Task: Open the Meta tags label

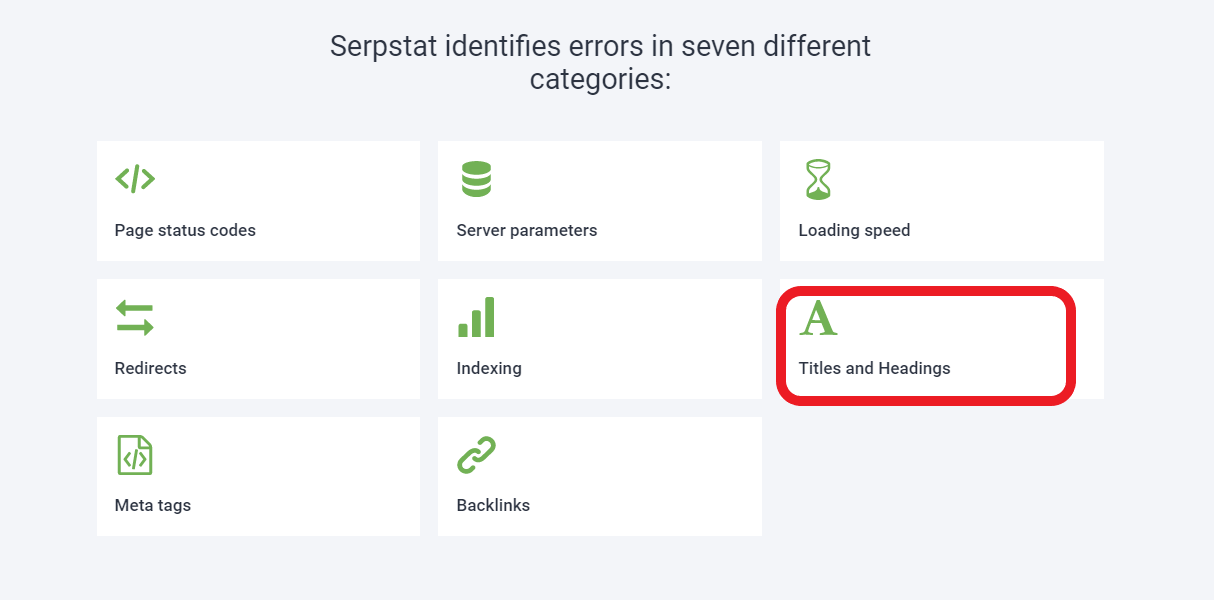Action: (153, 505)
